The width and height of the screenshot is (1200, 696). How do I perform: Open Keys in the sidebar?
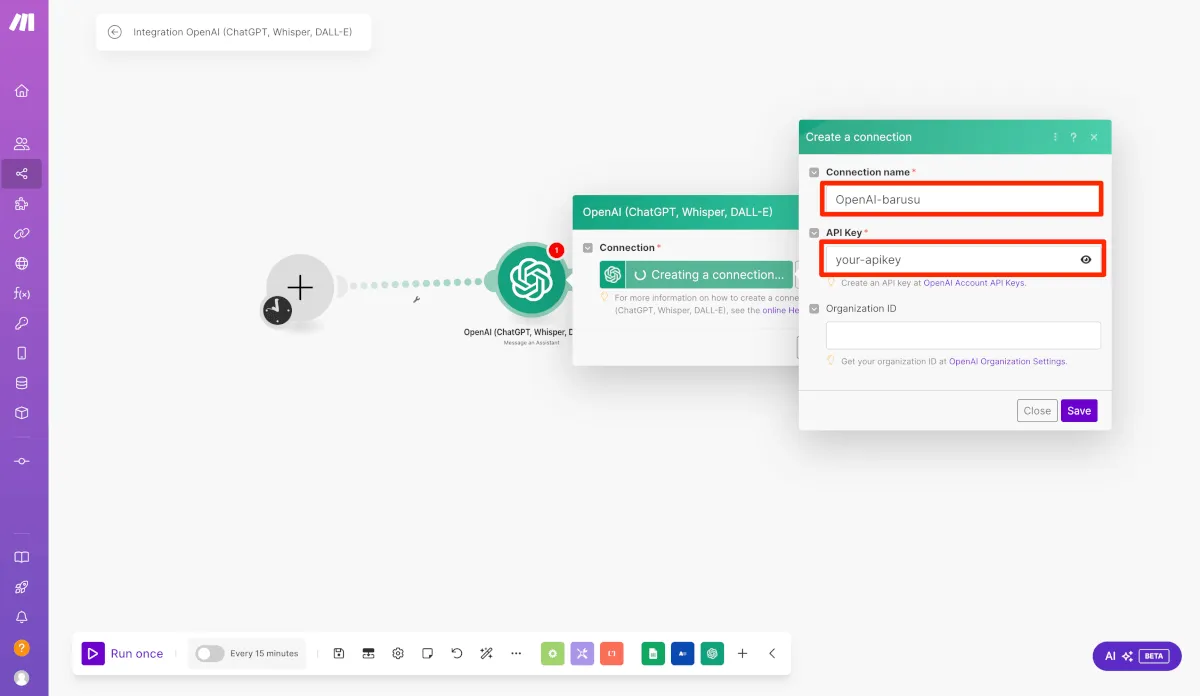22,323
